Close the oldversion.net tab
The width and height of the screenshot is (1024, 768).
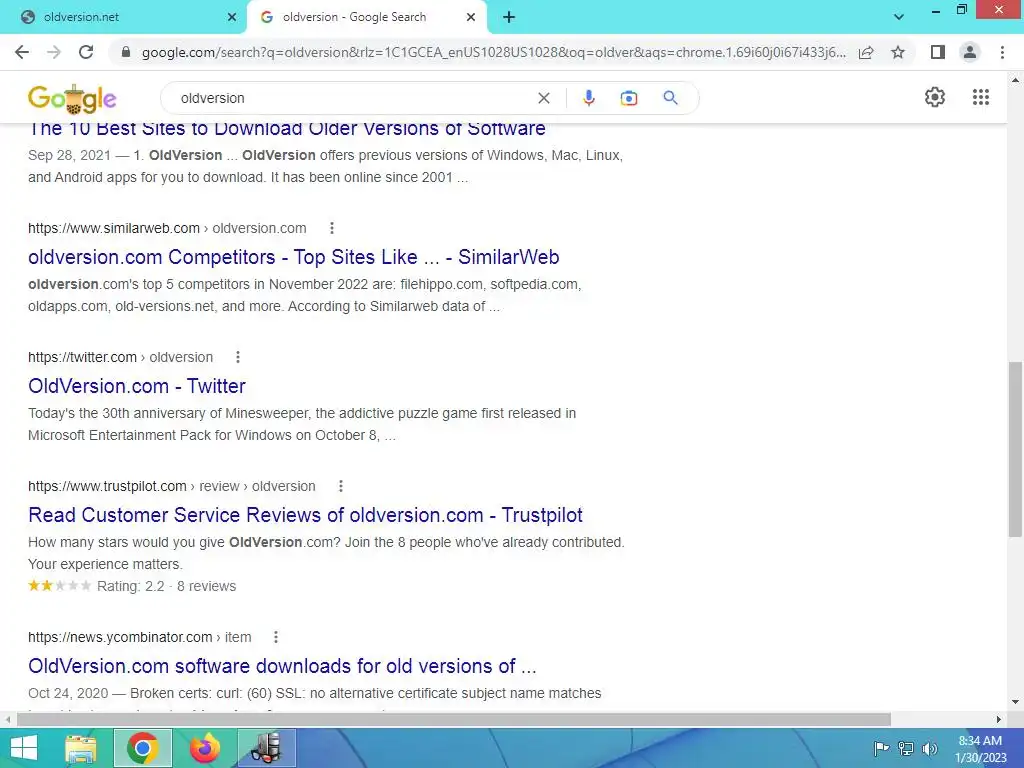tap(232, 18)
